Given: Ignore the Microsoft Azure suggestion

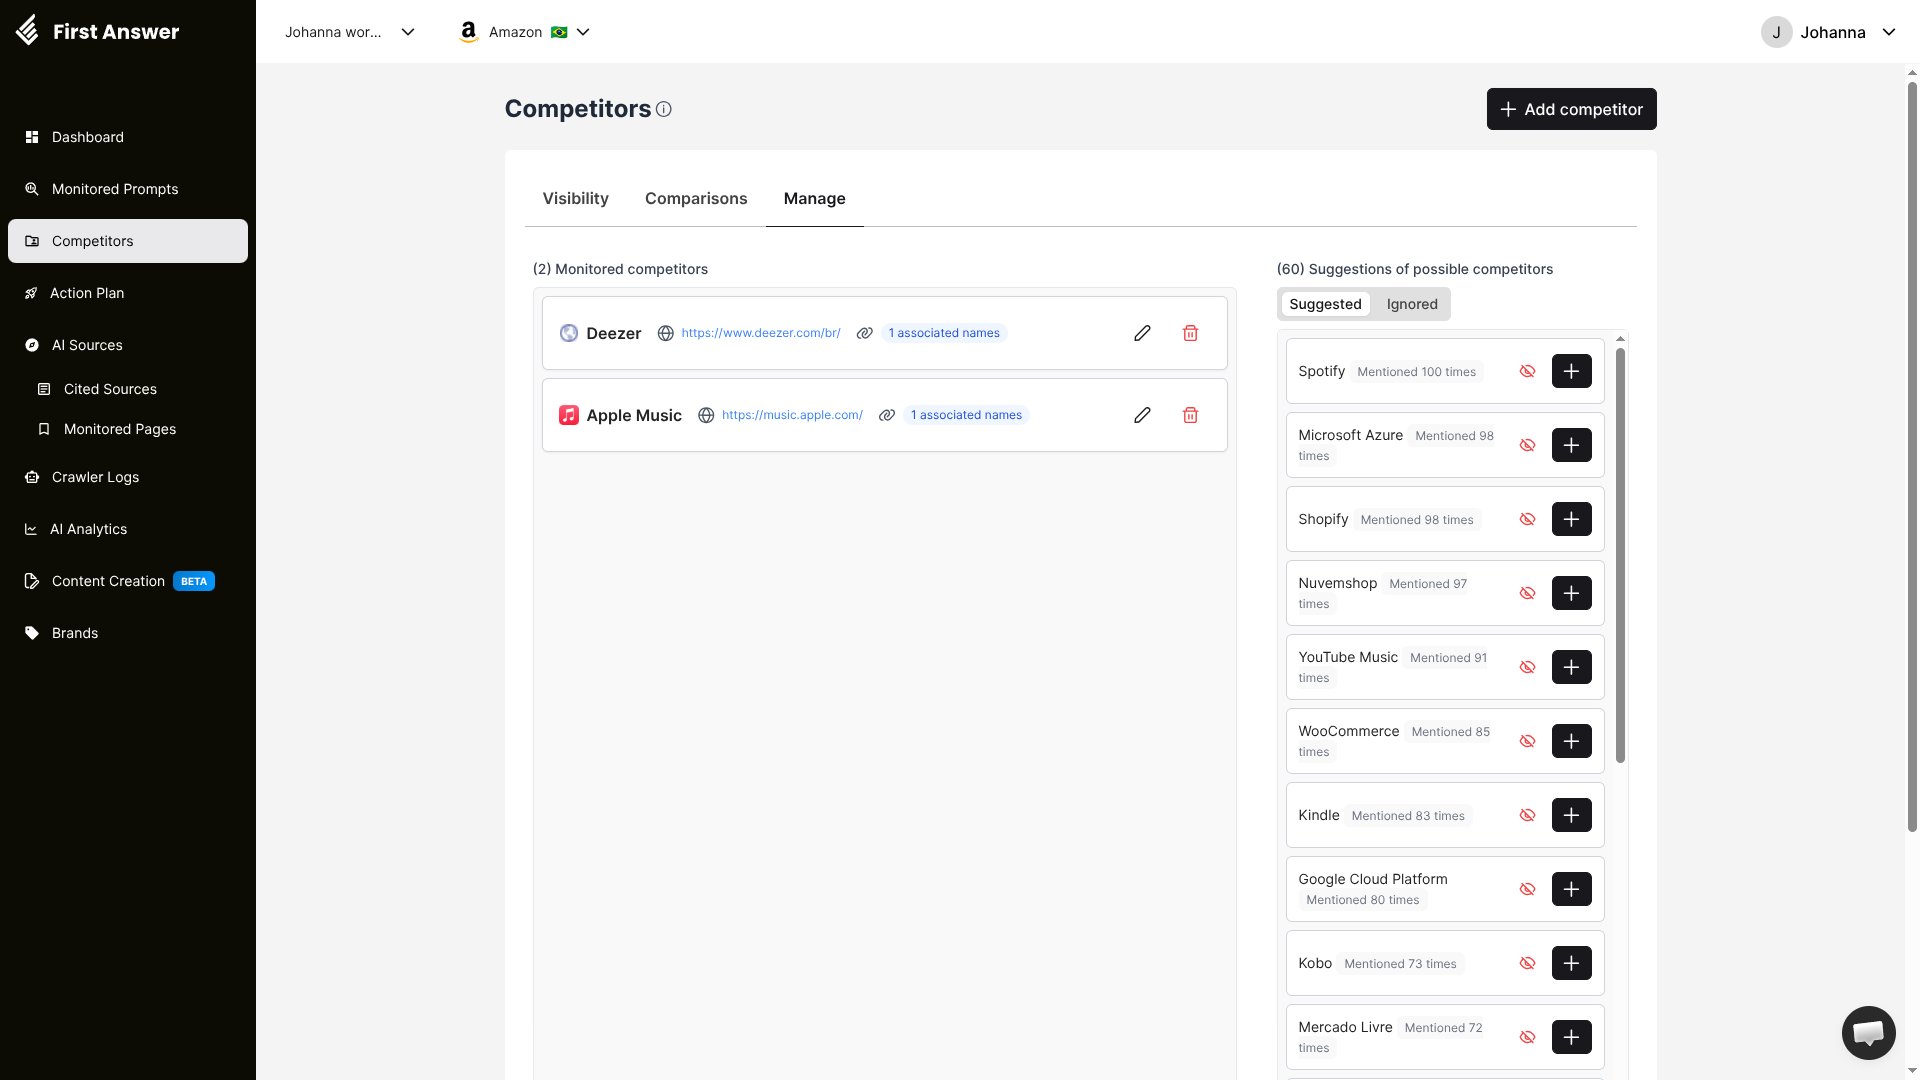Looking at the screenshot, I should click(x=1527, y=445).
